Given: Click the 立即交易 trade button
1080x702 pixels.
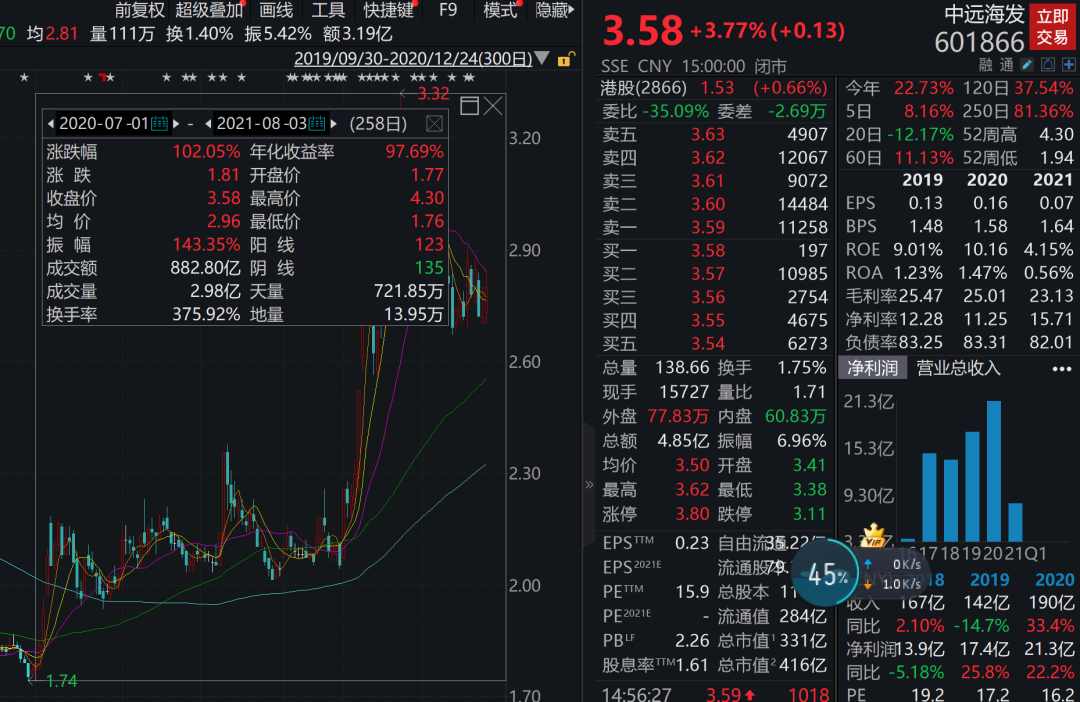Looking at the screenshot, I should (1053, 24).
